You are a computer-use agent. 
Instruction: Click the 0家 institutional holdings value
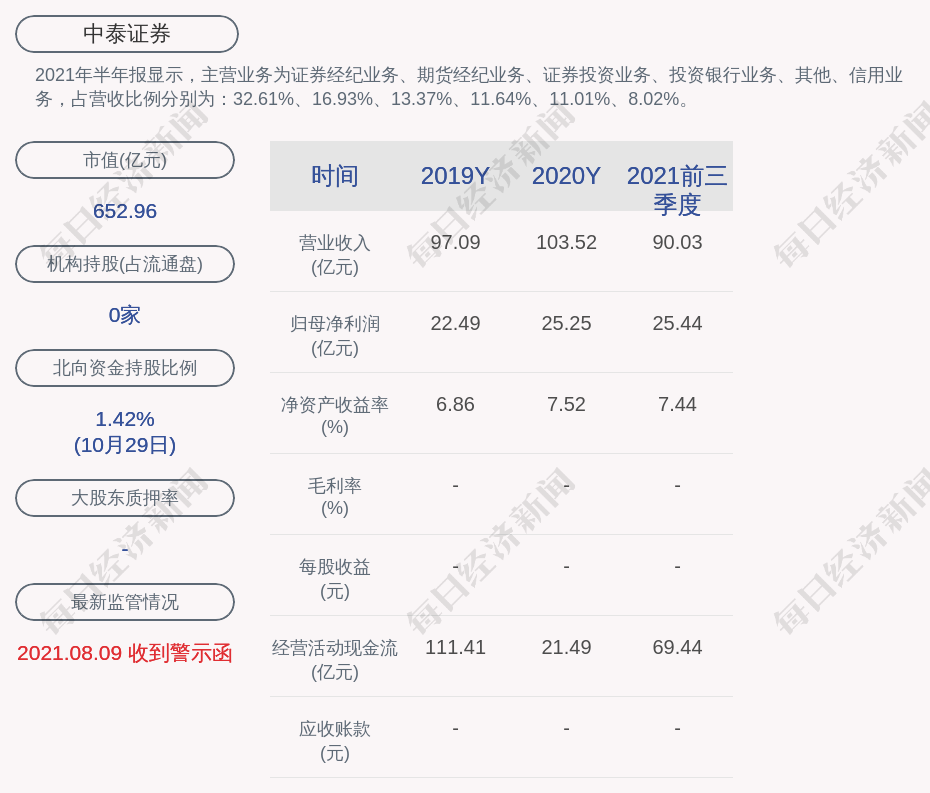click(125, 315)
